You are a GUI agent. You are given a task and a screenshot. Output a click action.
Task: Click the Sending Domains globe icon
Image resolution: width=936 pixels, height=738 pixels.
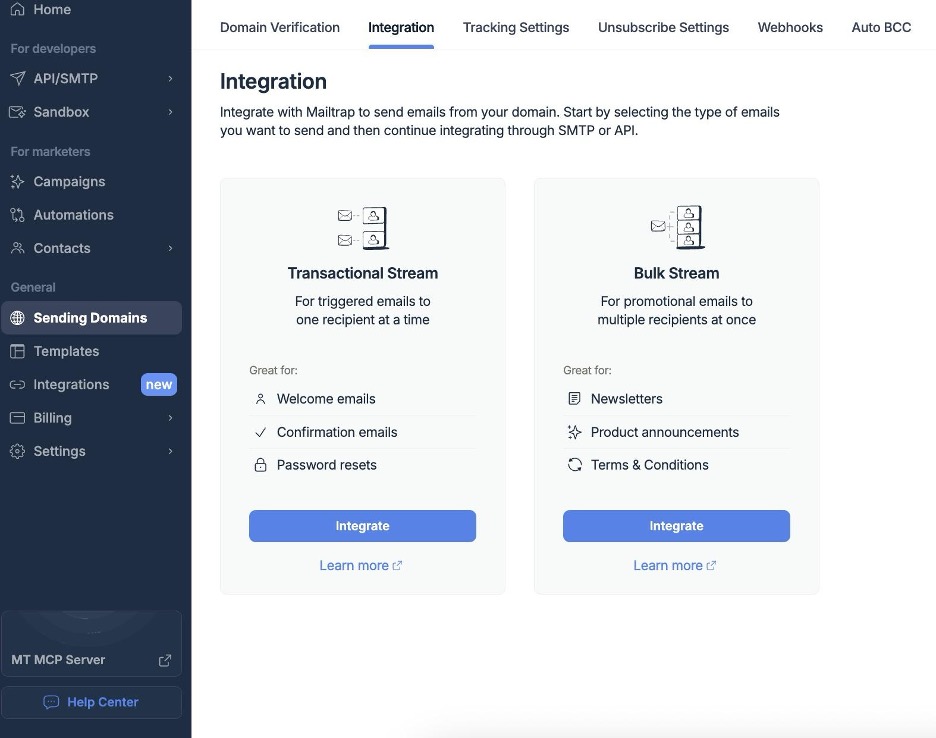[17, 318]
